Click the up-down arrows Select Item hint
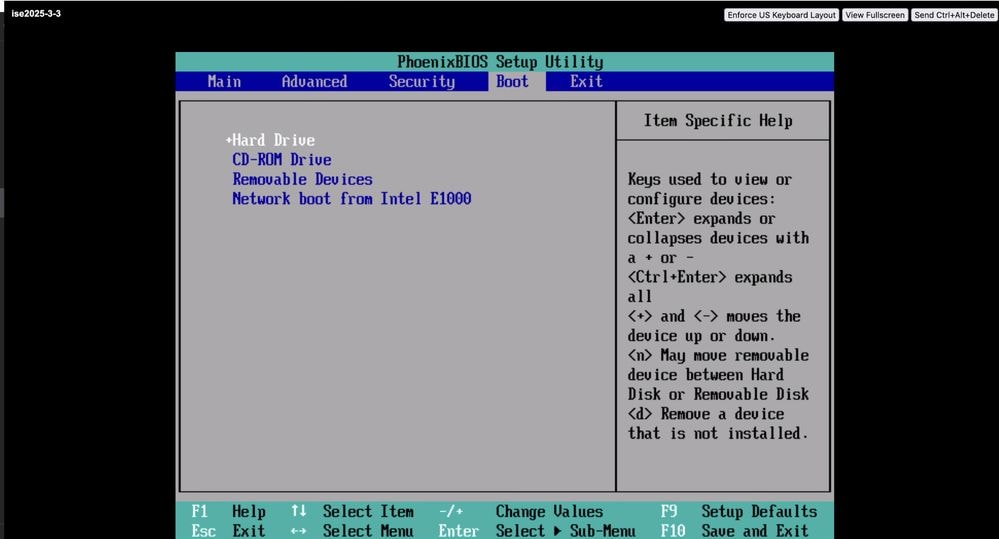999x539 pixels. tap(352, 511)
